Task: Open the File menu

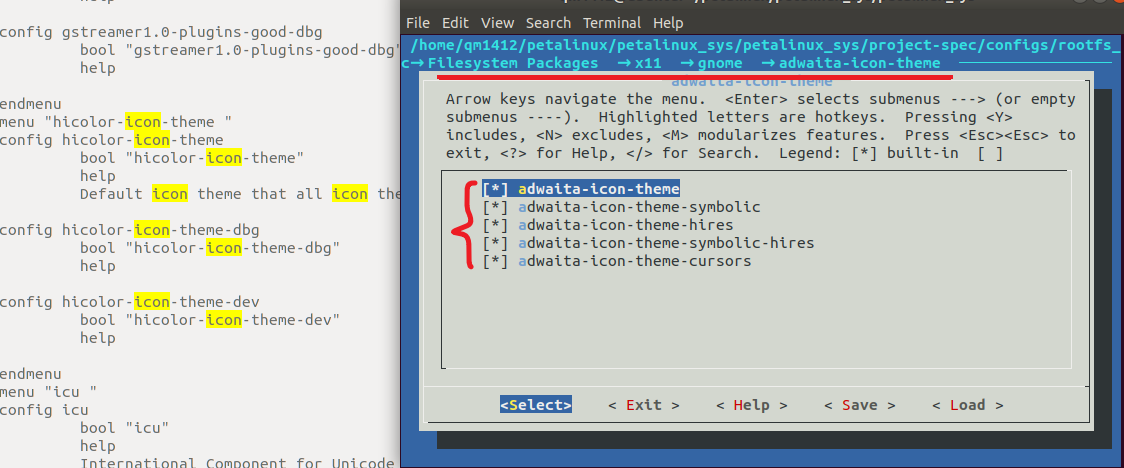Action: pyautogui.click(x=418, y=22)
